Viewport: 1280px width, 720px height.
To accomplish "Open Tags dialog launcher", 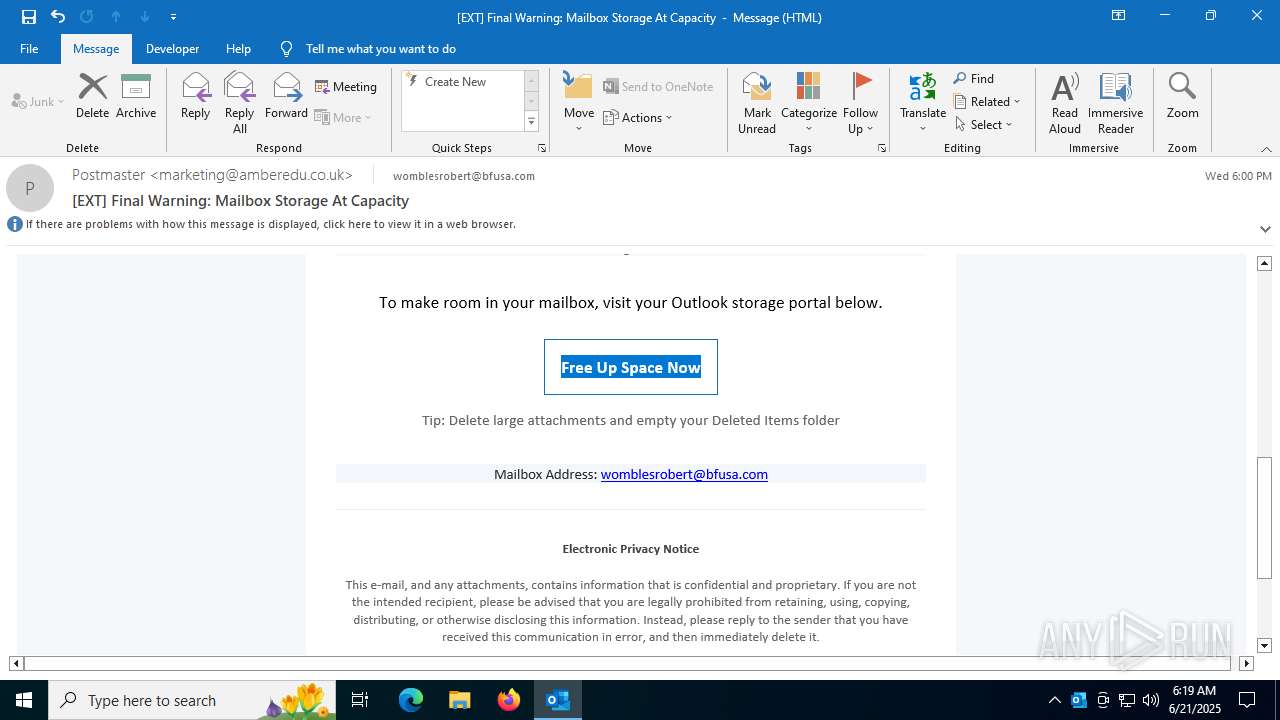I will [x=882, y=148].
